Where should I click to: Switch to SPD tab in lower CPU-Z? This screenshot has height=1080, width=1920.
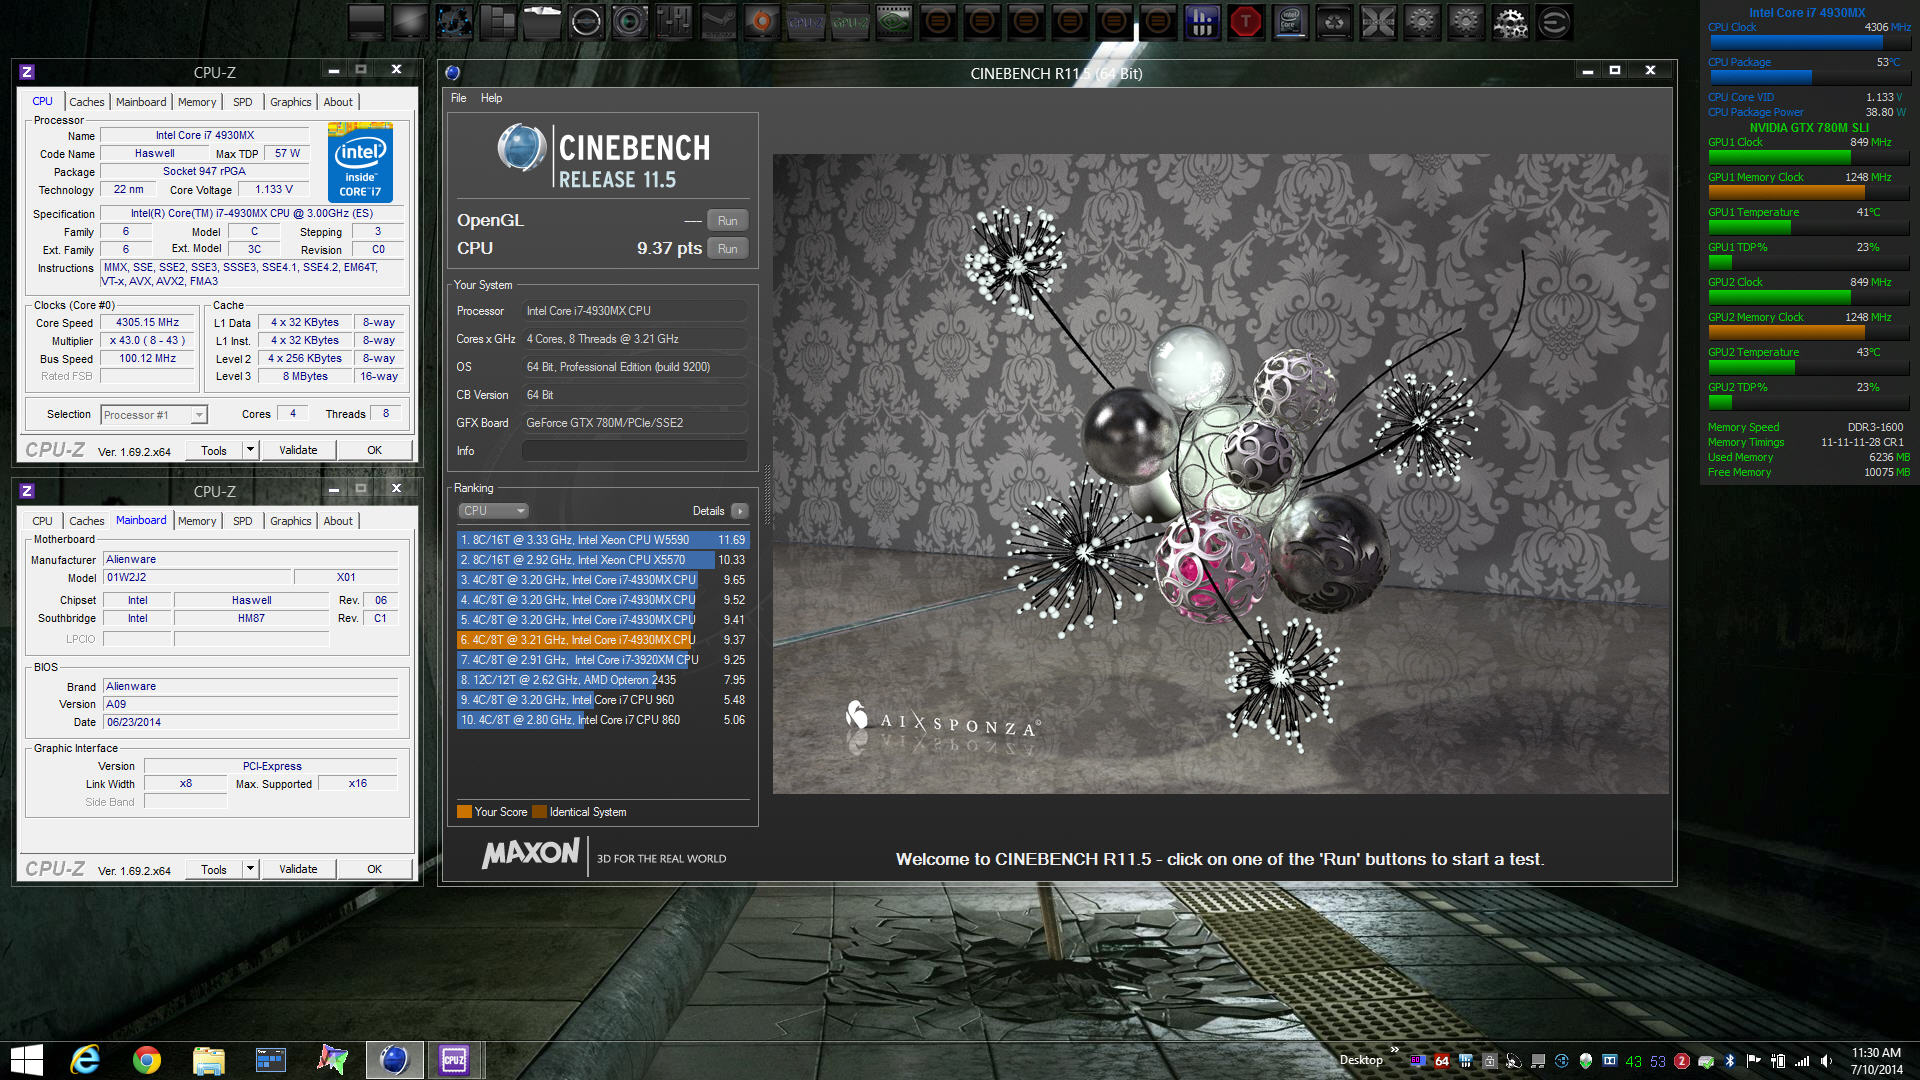point(243,521)
